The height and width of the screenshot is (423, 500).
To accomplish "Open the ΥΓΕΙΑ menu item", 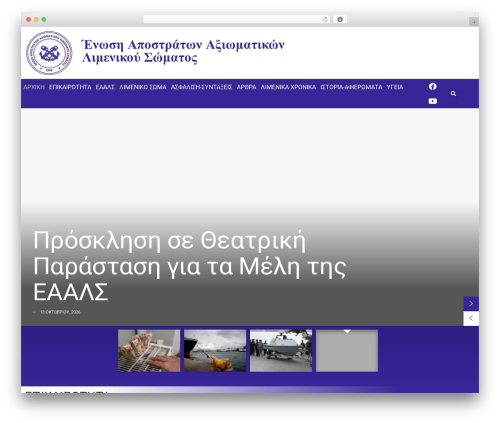I will coord(395,87).
